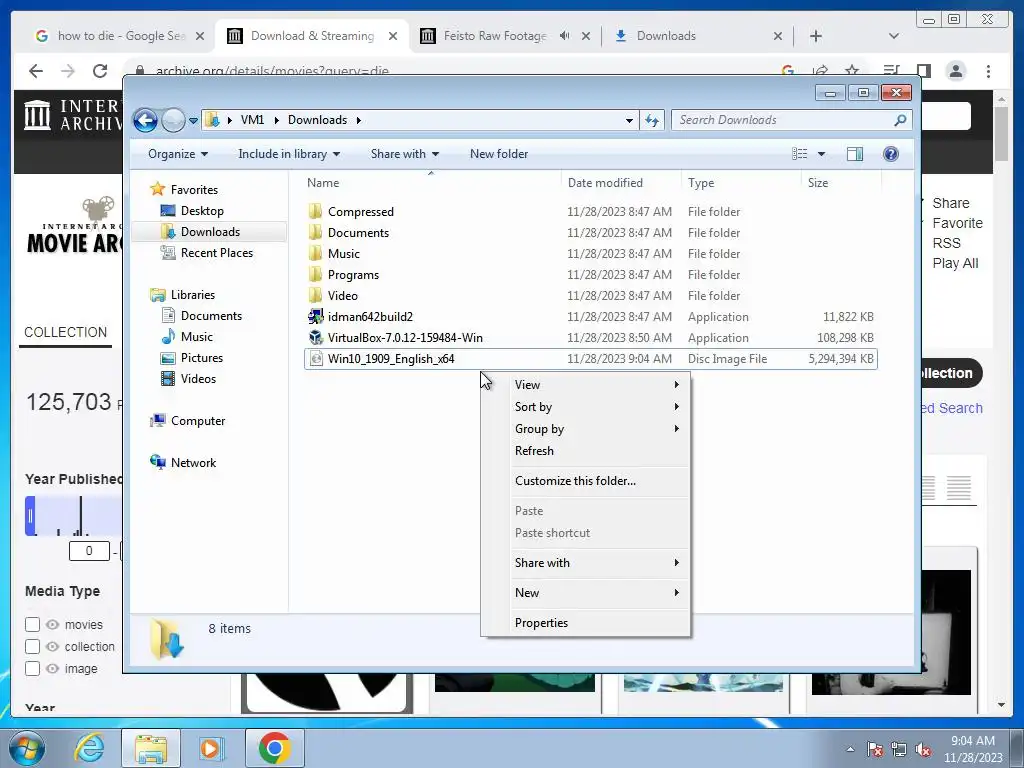Check the collection media type checkbox
The height and width of the screenshot is (768, 1024).
32,647
